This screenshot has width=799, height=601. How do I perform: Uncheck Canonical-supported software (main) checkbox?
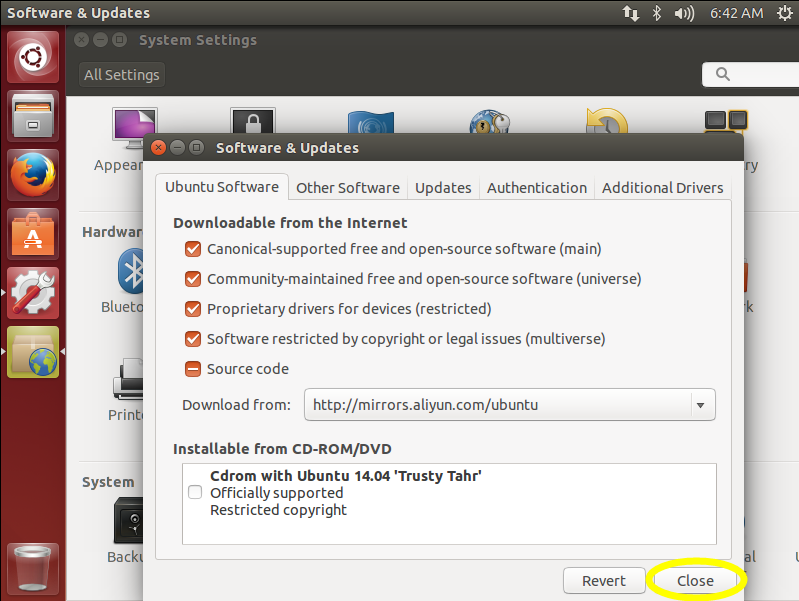pyautogui.click(x=193, y=249)
